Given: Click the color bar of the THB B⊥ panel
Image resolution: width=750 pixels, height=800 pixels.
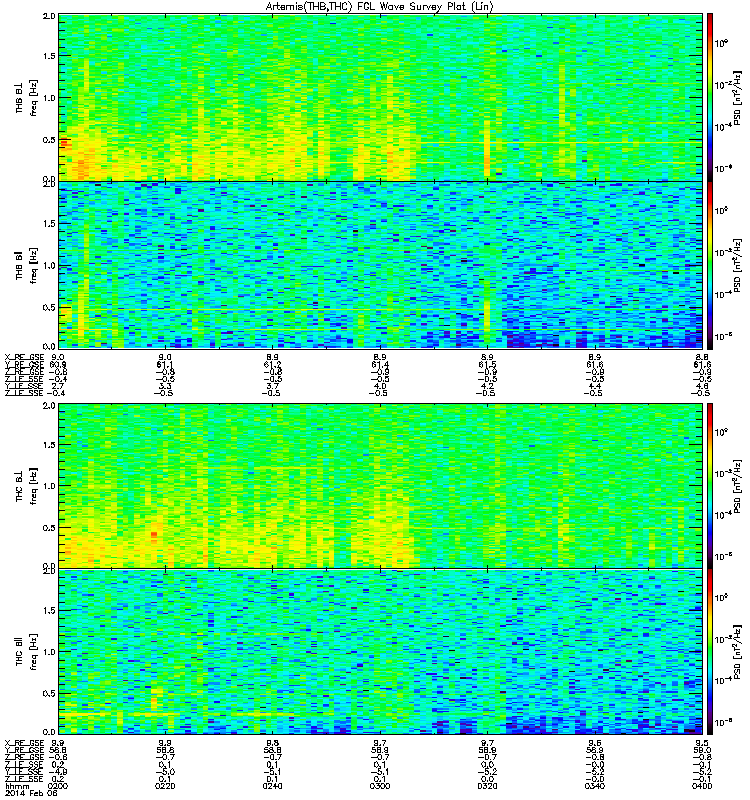Looking at the screenshot, I should pyautogui.click(x=710, y=97).
